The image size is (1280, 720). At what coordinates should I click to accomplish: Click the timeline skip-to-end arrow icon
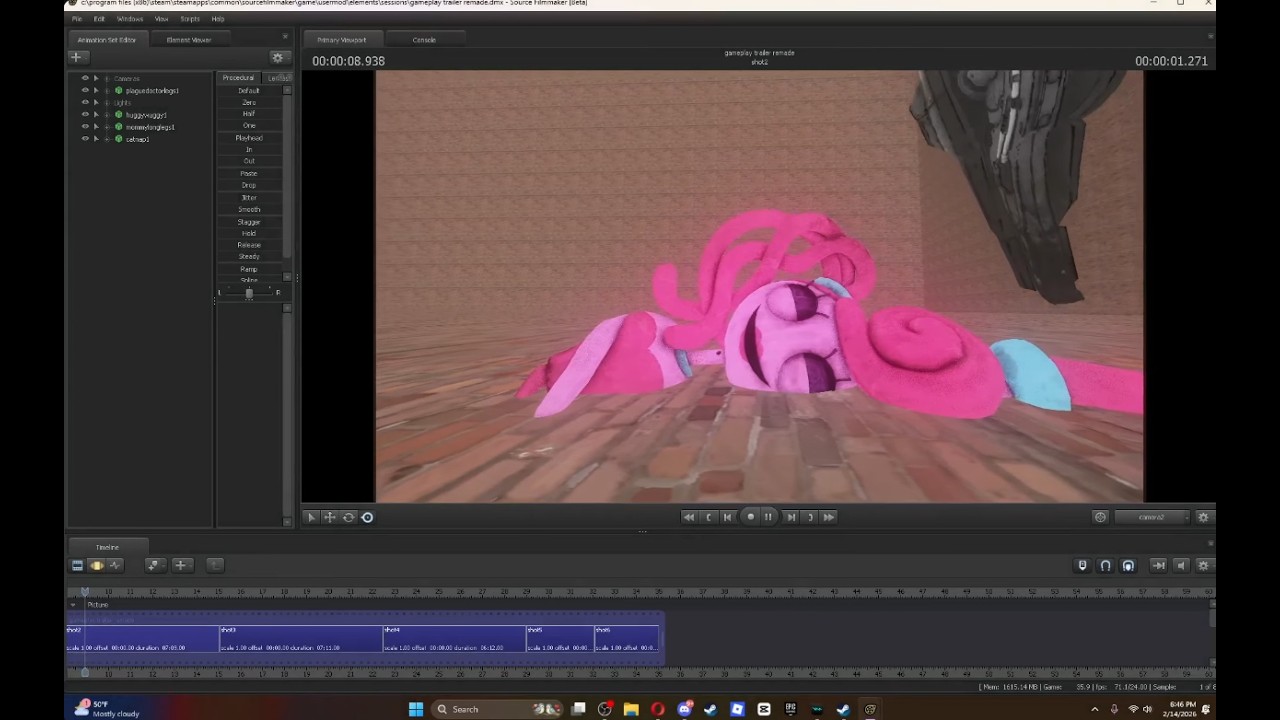point(1158,566)
